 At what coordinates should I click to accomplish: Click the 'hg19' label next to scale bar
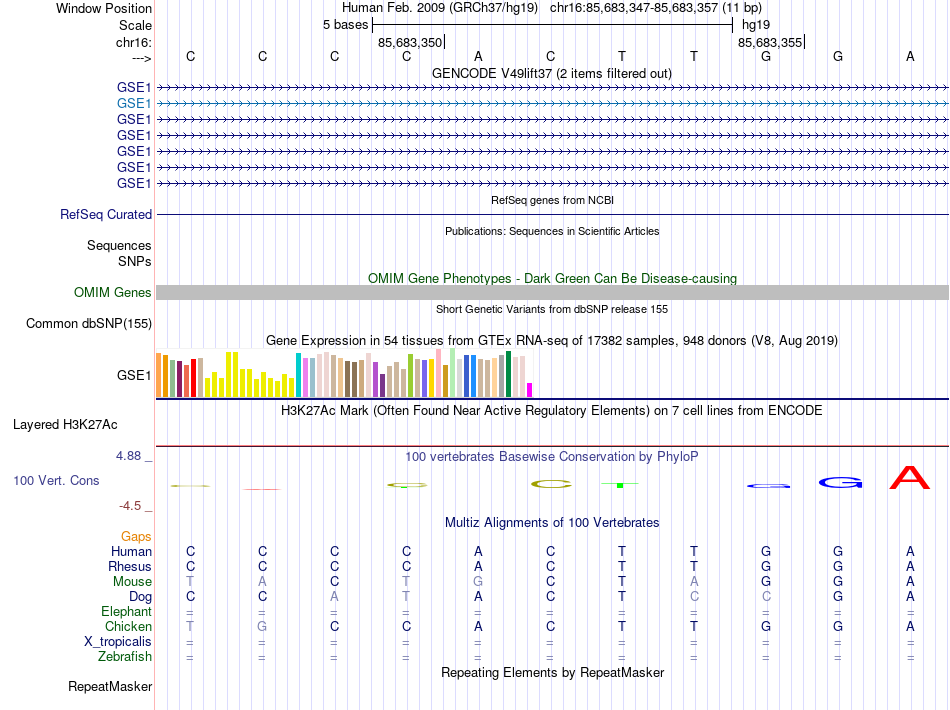[756, 25]
